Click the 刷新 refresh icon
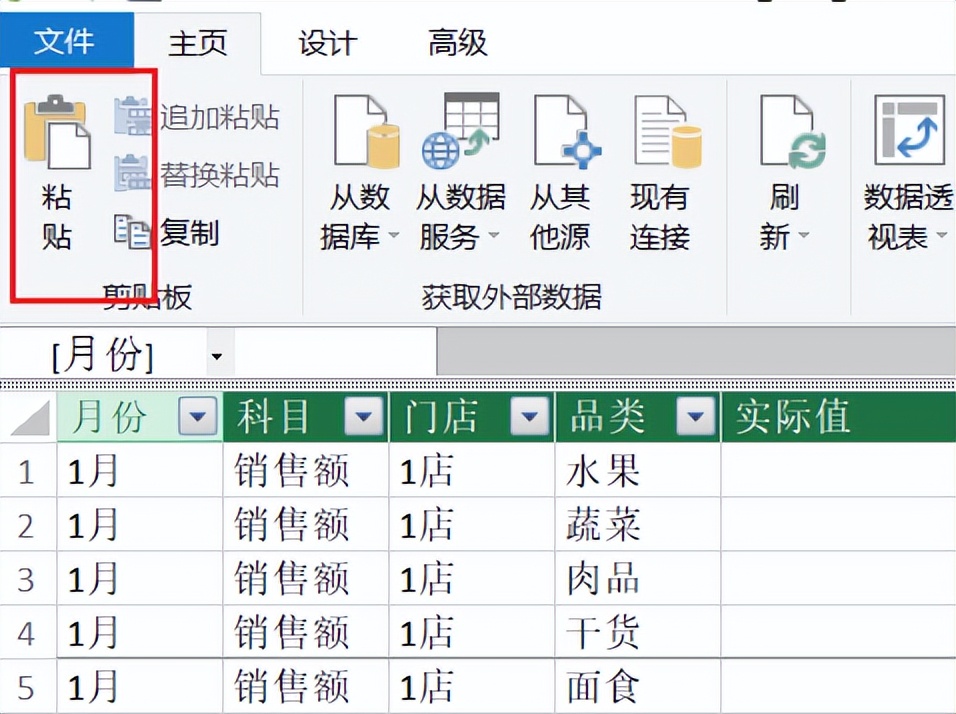Screen dimensions: 956x714 pos(793,132)
